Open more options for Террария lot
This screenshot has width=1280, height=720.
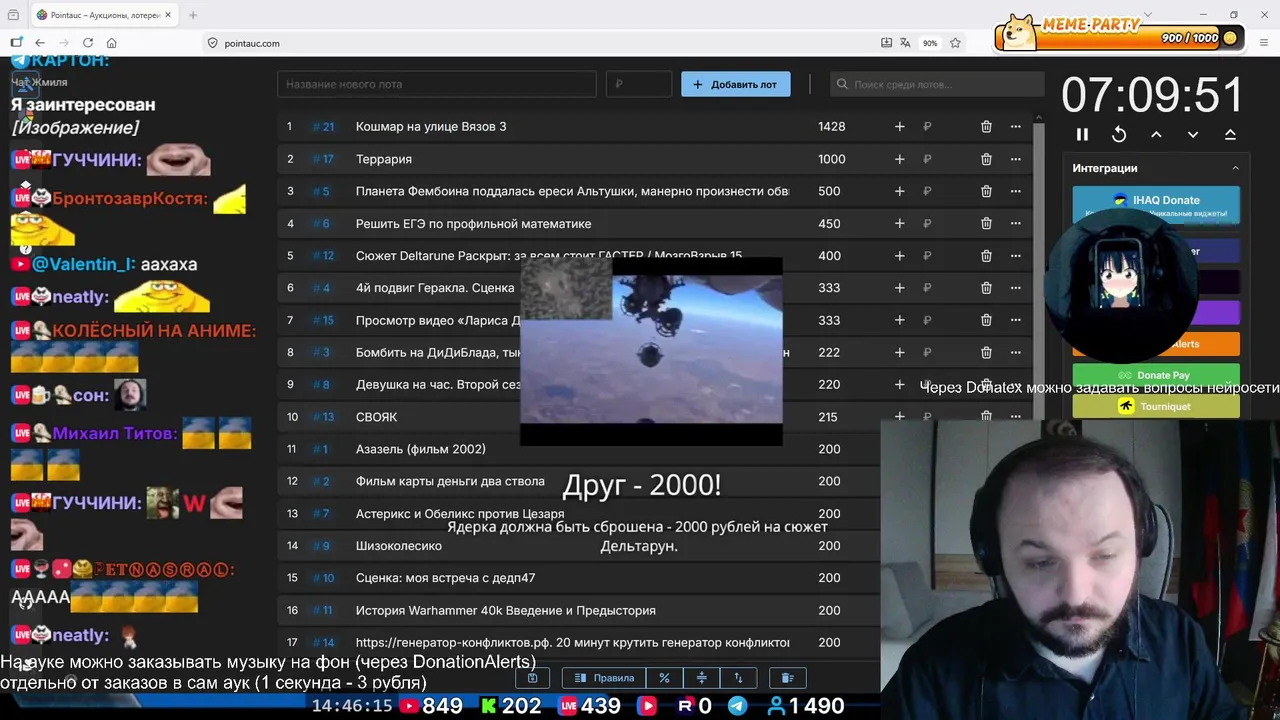pyautogui.click(x=1016, y=159)
